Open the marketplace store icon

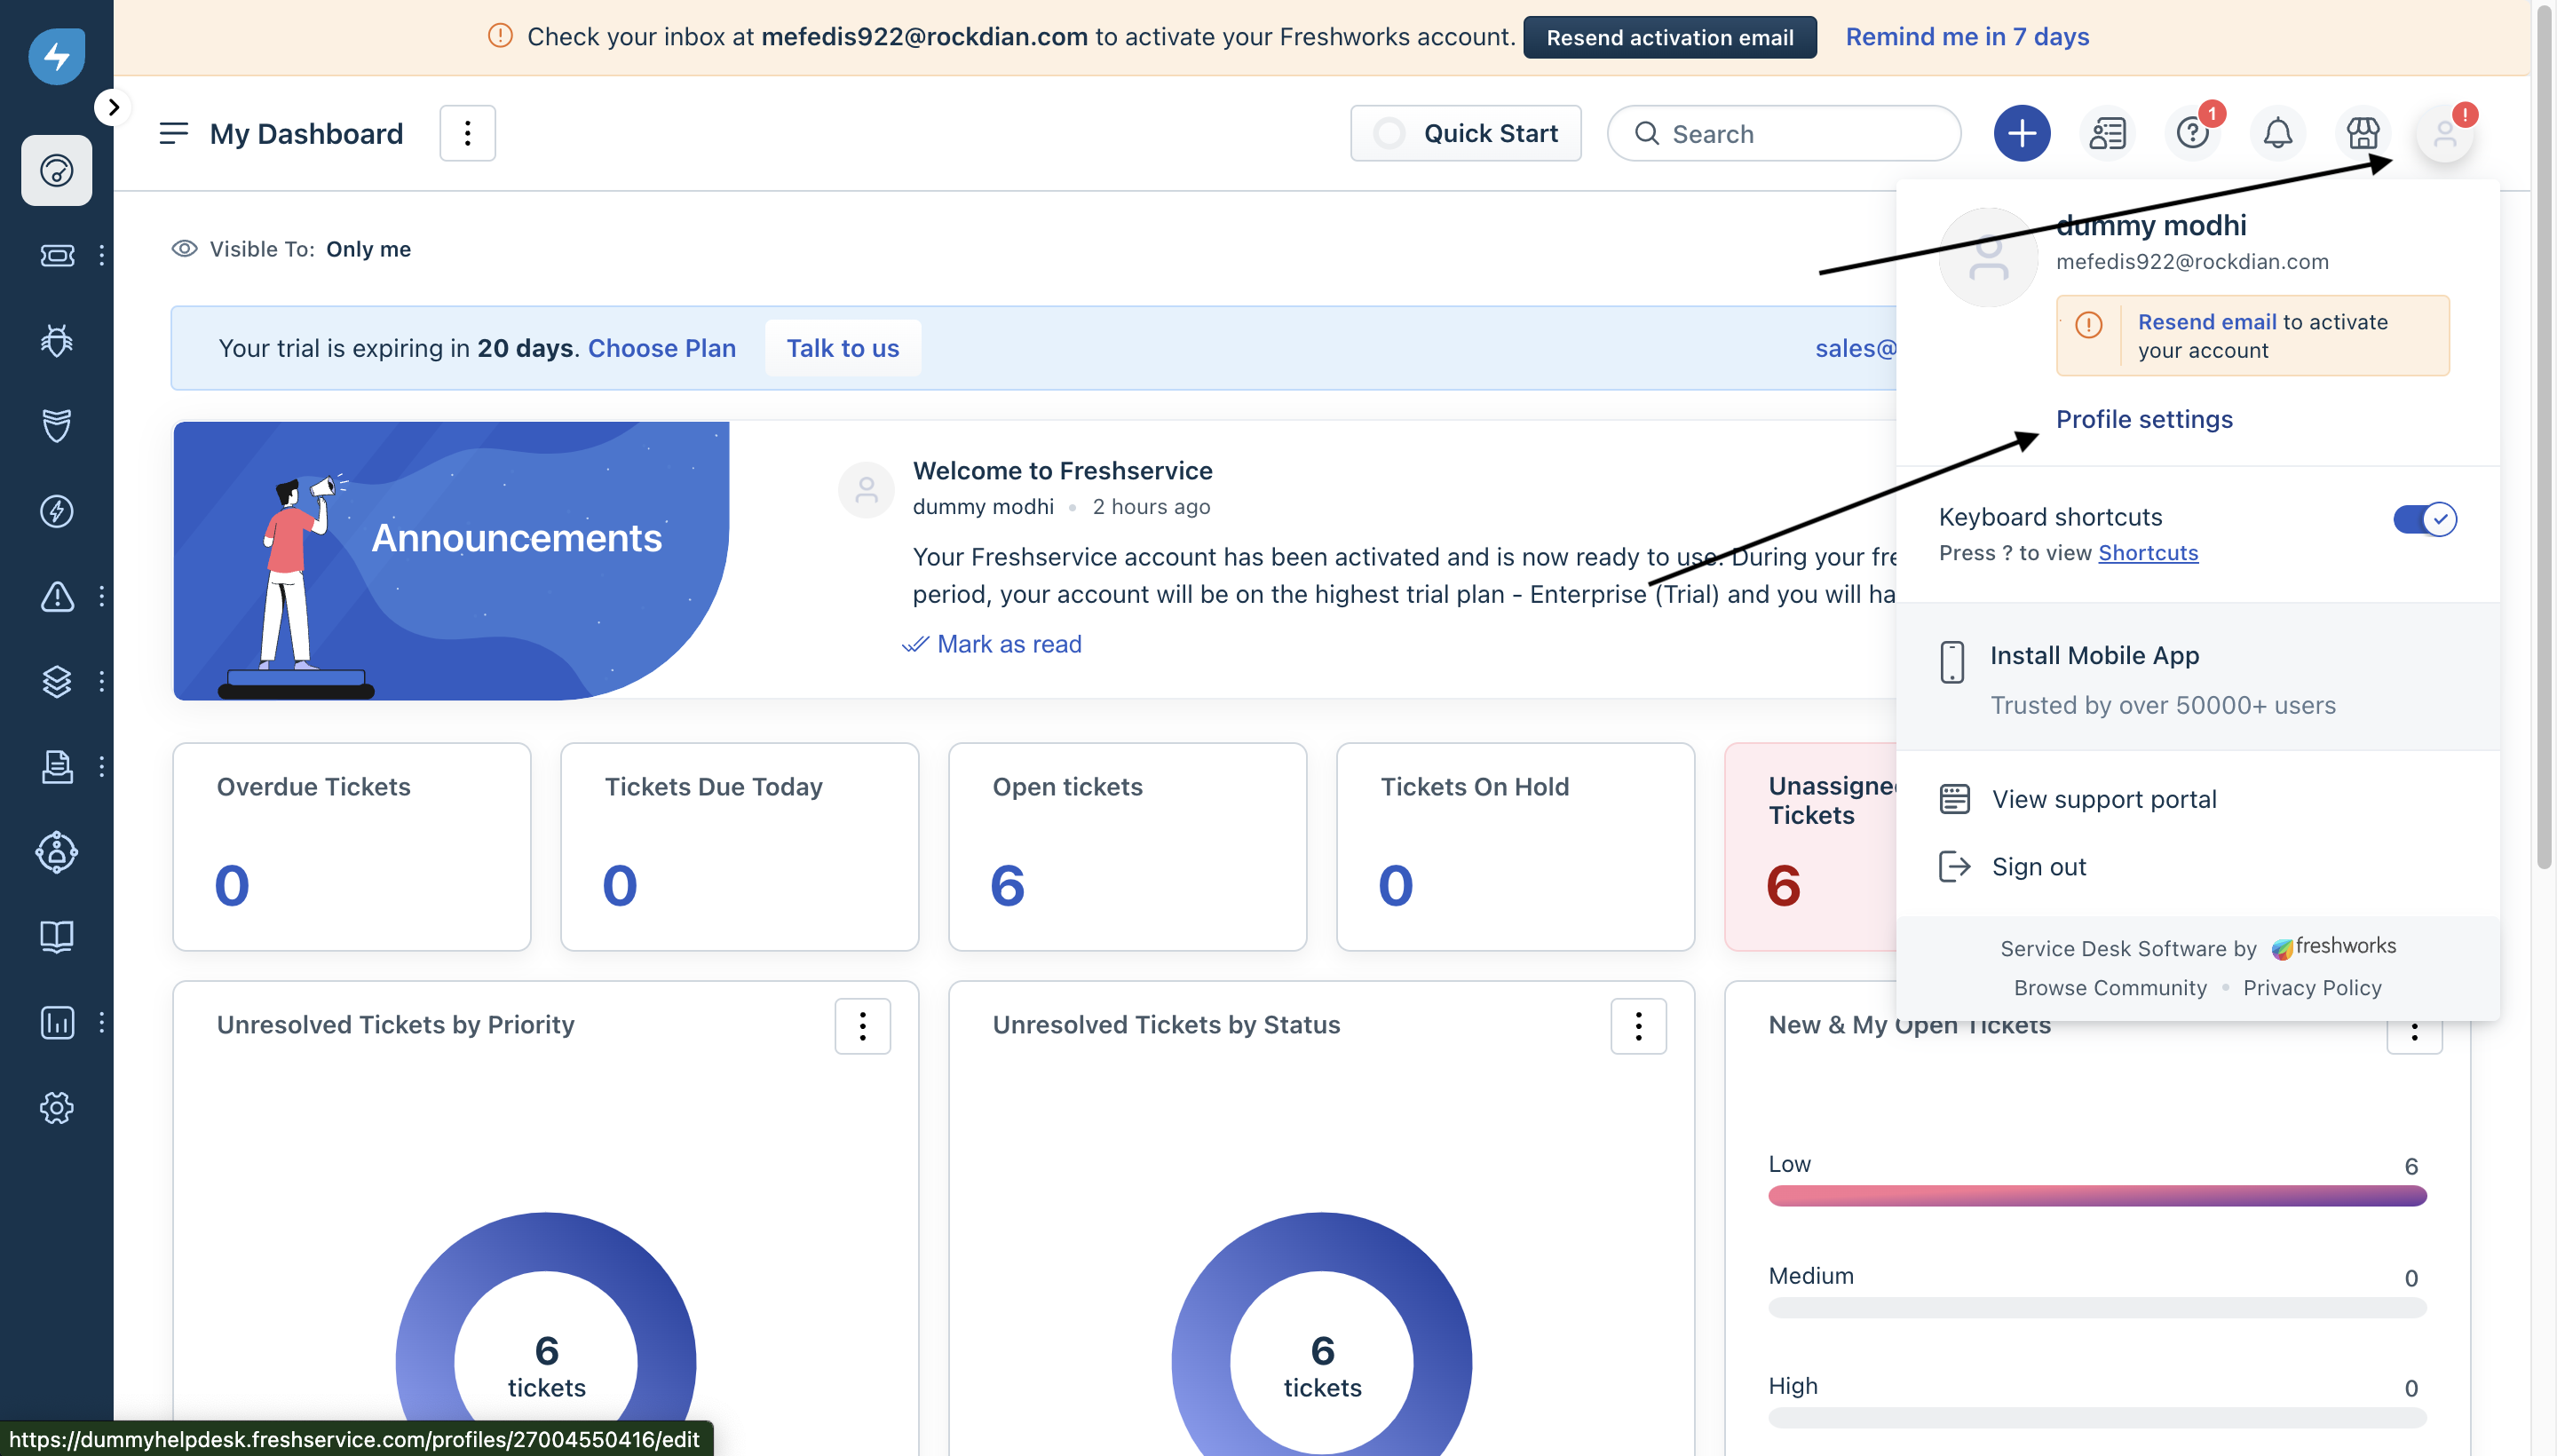[x=2362, y=133]
